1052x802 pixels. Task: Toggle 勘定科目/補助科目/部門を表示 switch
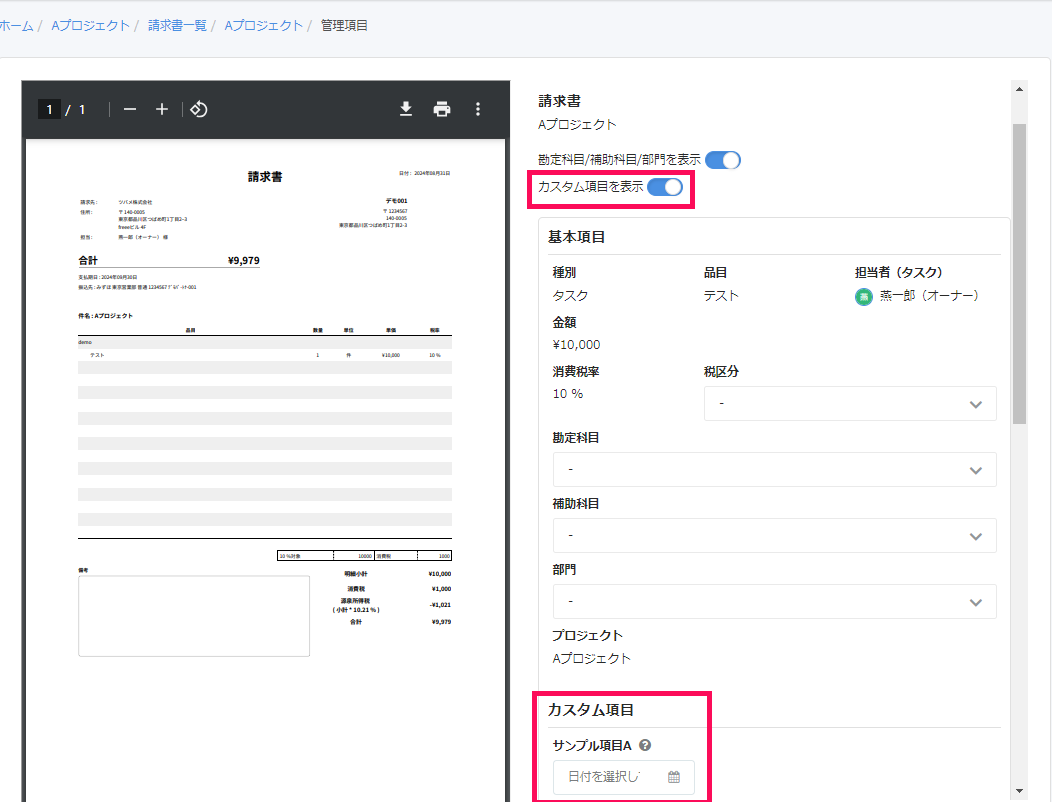pyautogui.click(x=723, y=160)
